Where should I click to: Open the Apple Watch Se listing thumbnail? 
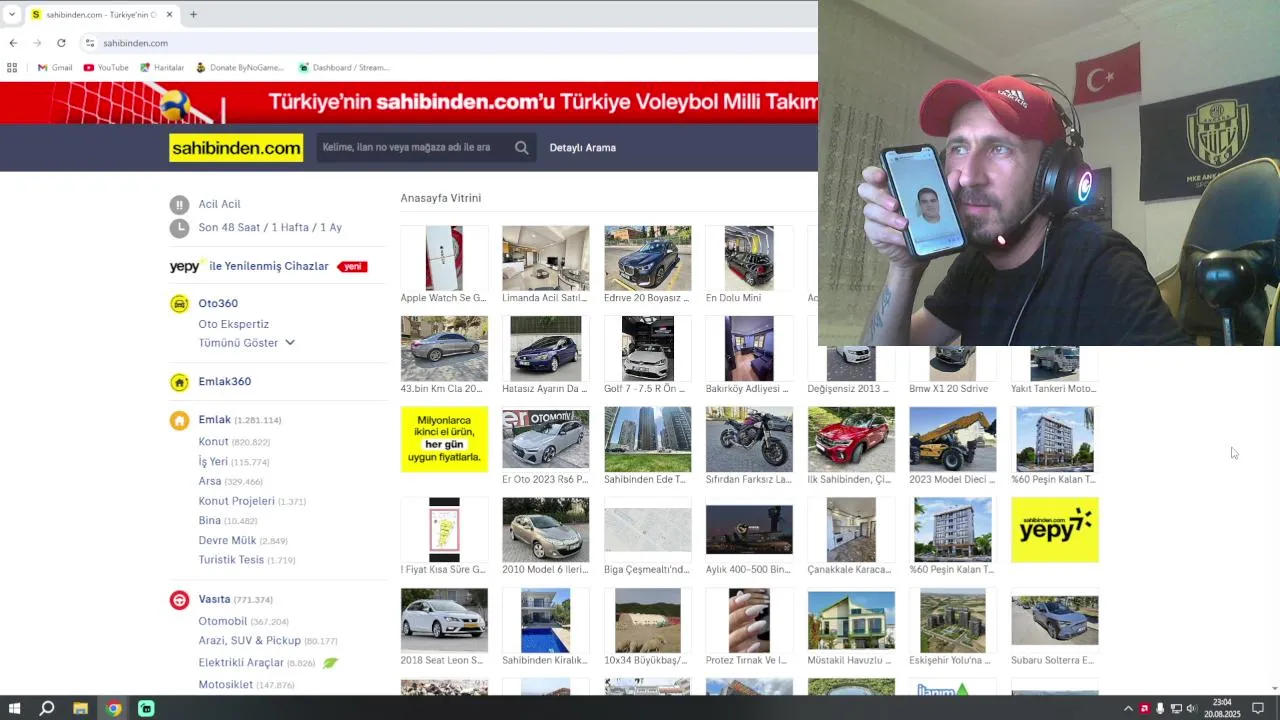click(x=444, y=258)
